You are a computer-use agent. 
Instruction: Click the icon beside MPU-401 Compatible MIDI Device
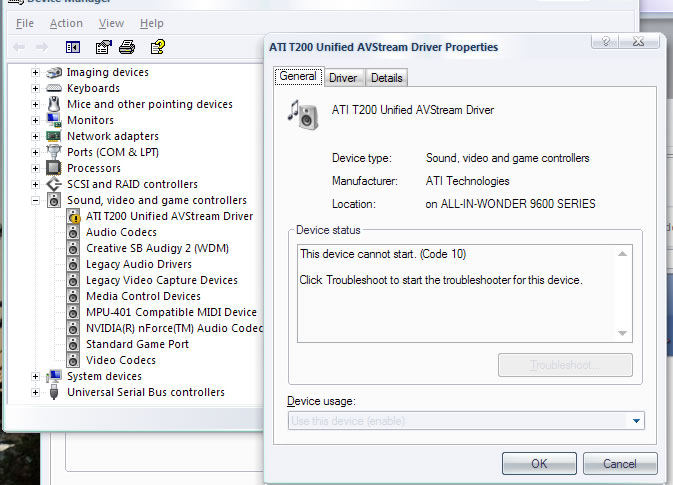click(73, 312)
